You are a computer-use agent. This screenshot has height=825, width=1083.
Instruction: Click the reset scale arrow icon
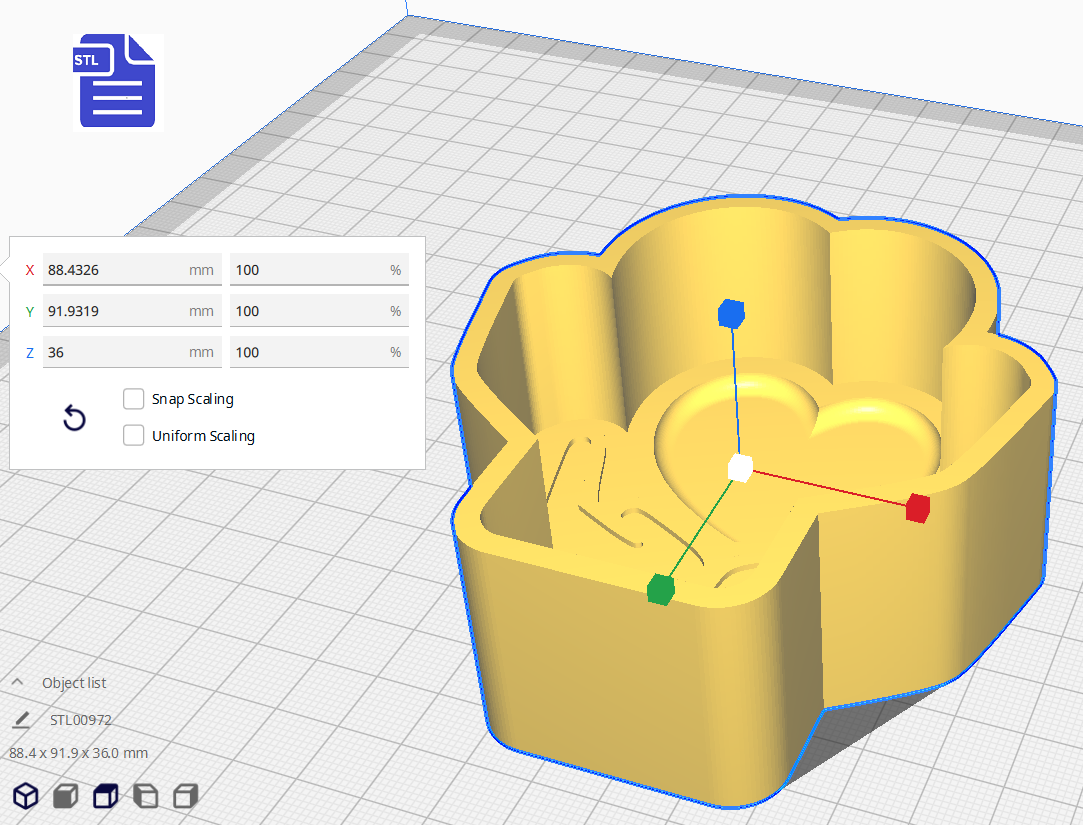[74, 418]
